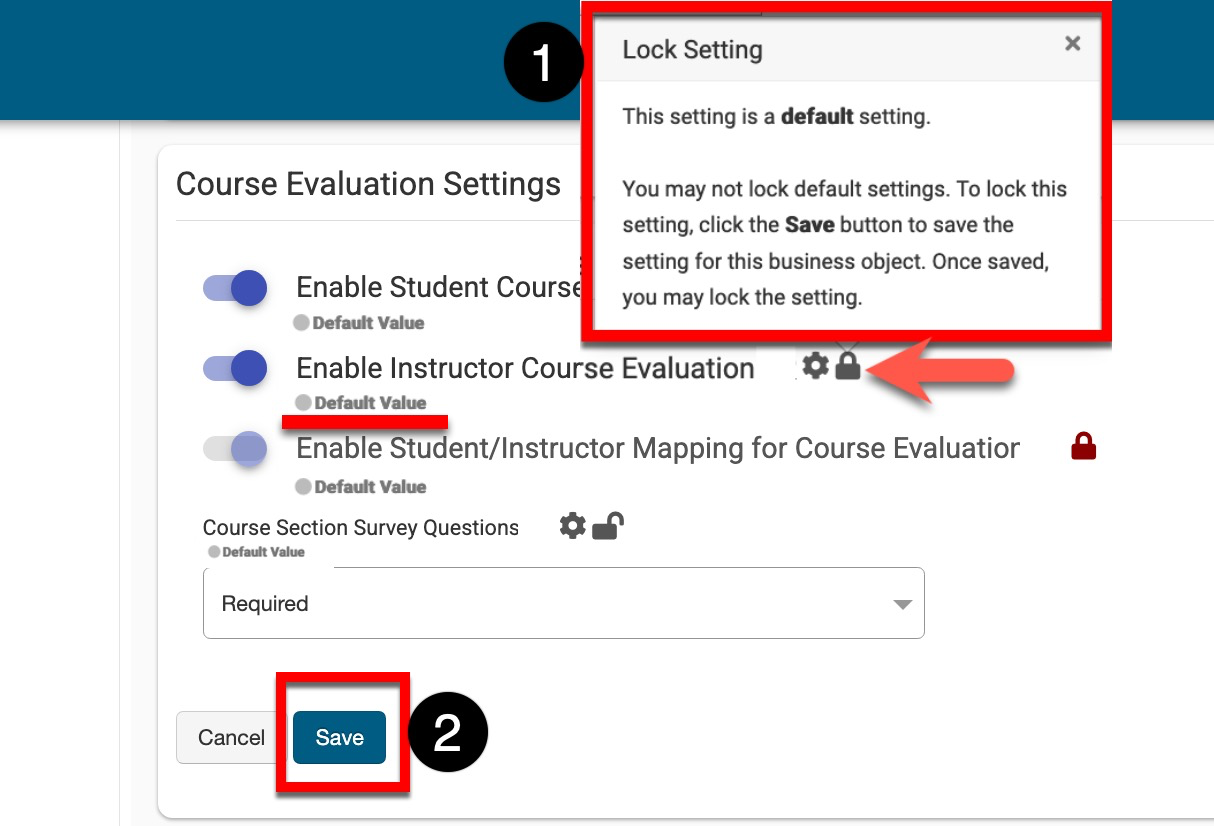Viewport: 1214px width, 826px height.
Task: Cancel the settings changes
Action: coord(231,738)
